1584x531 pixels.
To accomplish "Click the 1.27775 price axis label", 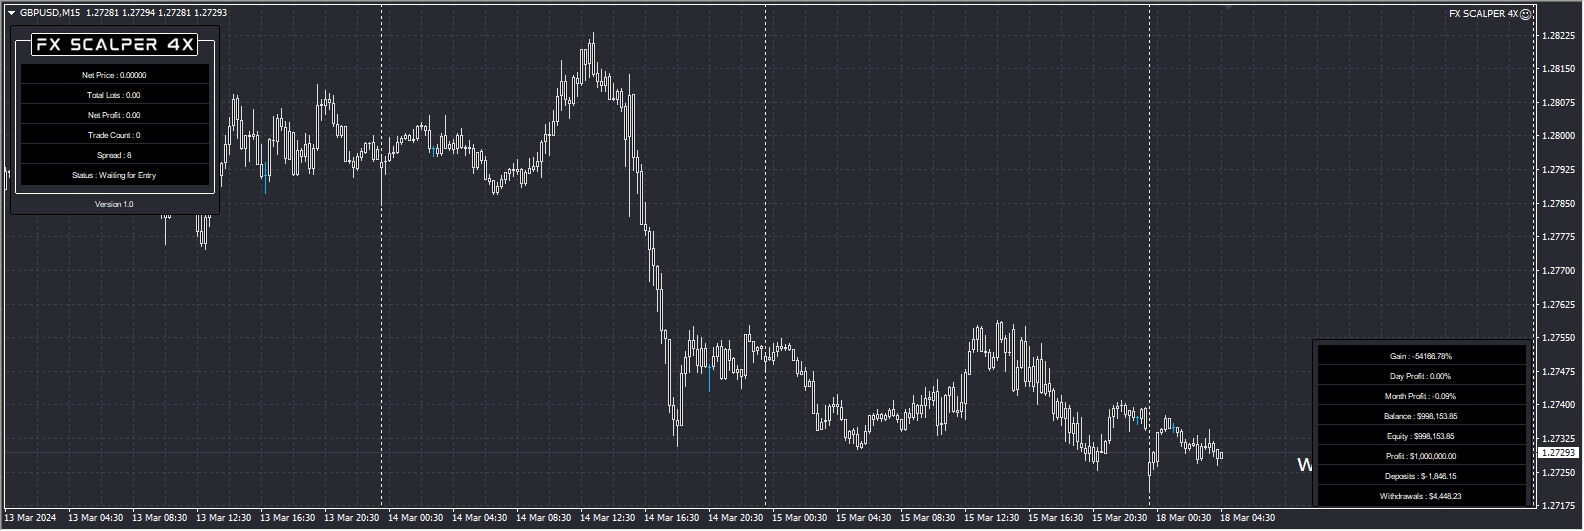I will click(x=1559, y=237).
